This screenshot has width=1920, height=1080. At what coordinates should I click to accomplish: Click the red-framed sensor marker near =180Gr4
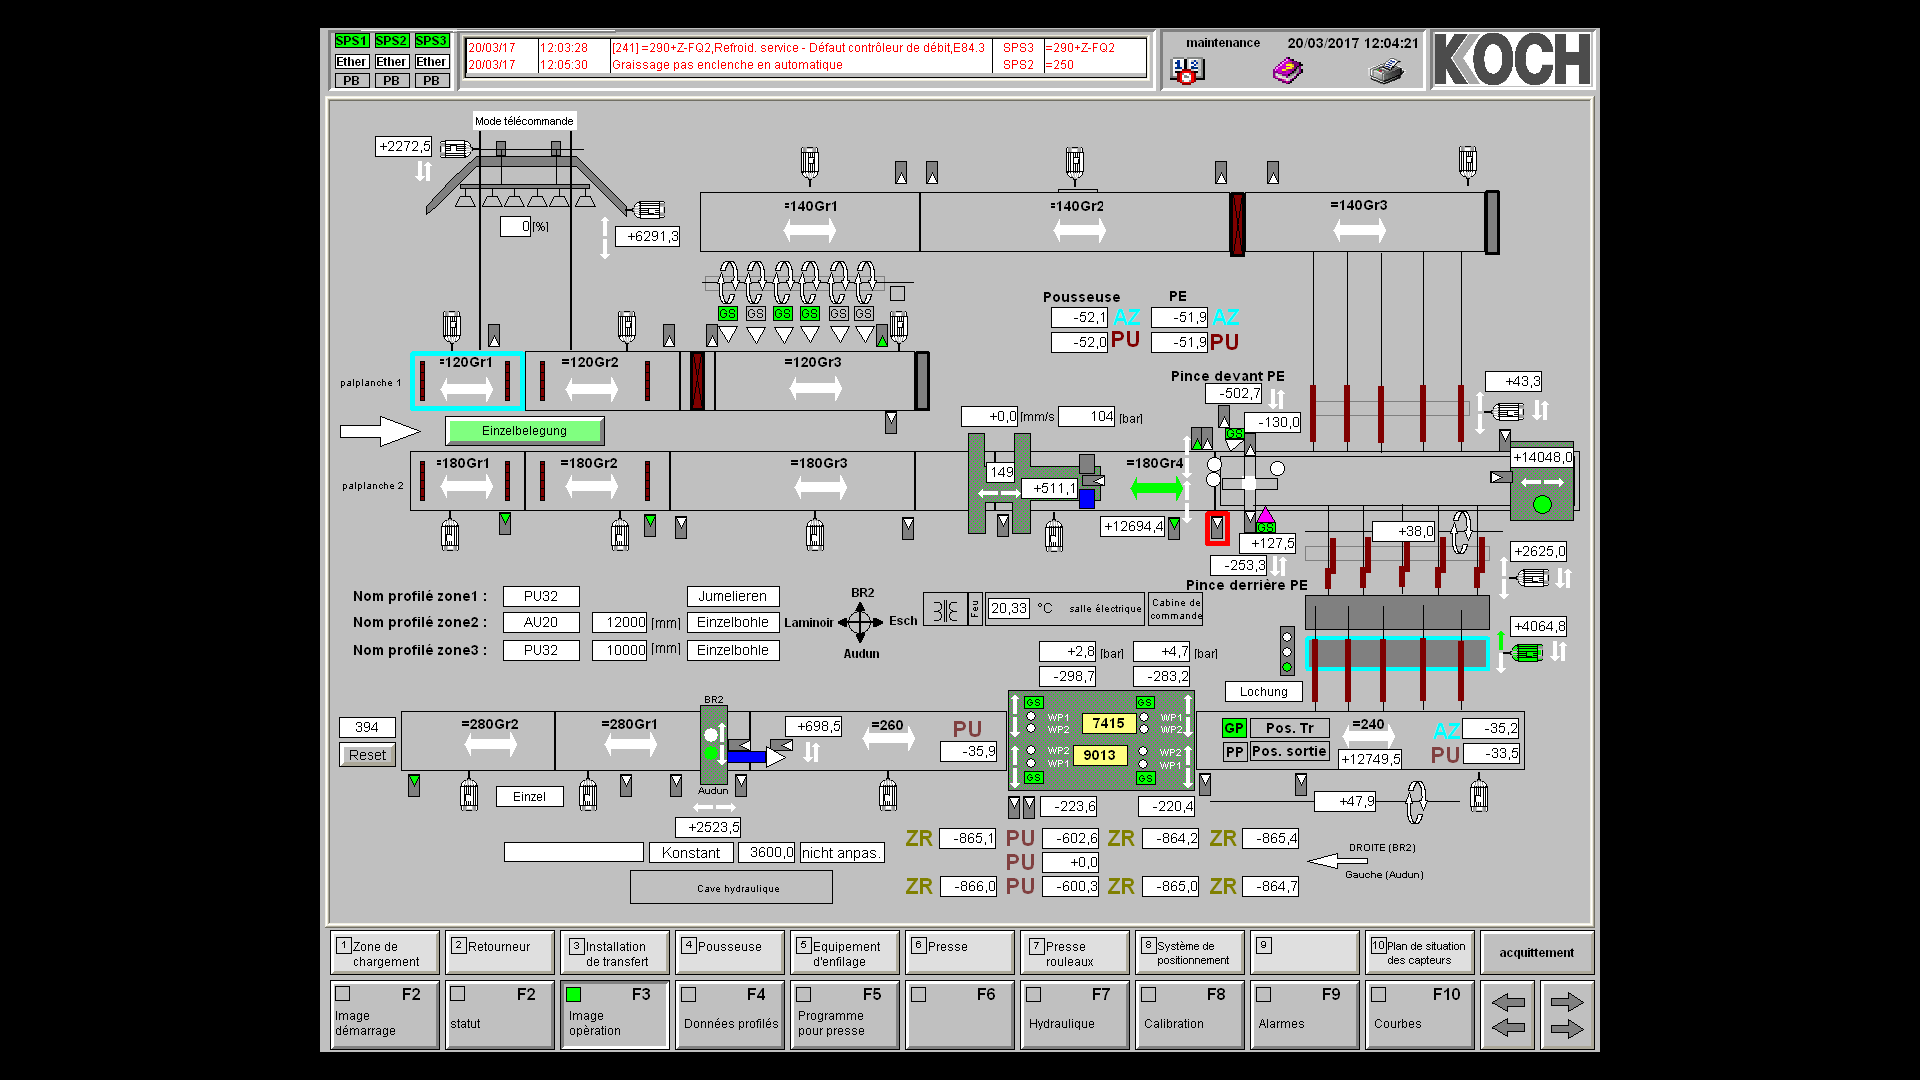pyautogui.click(x=1217, y=527)
